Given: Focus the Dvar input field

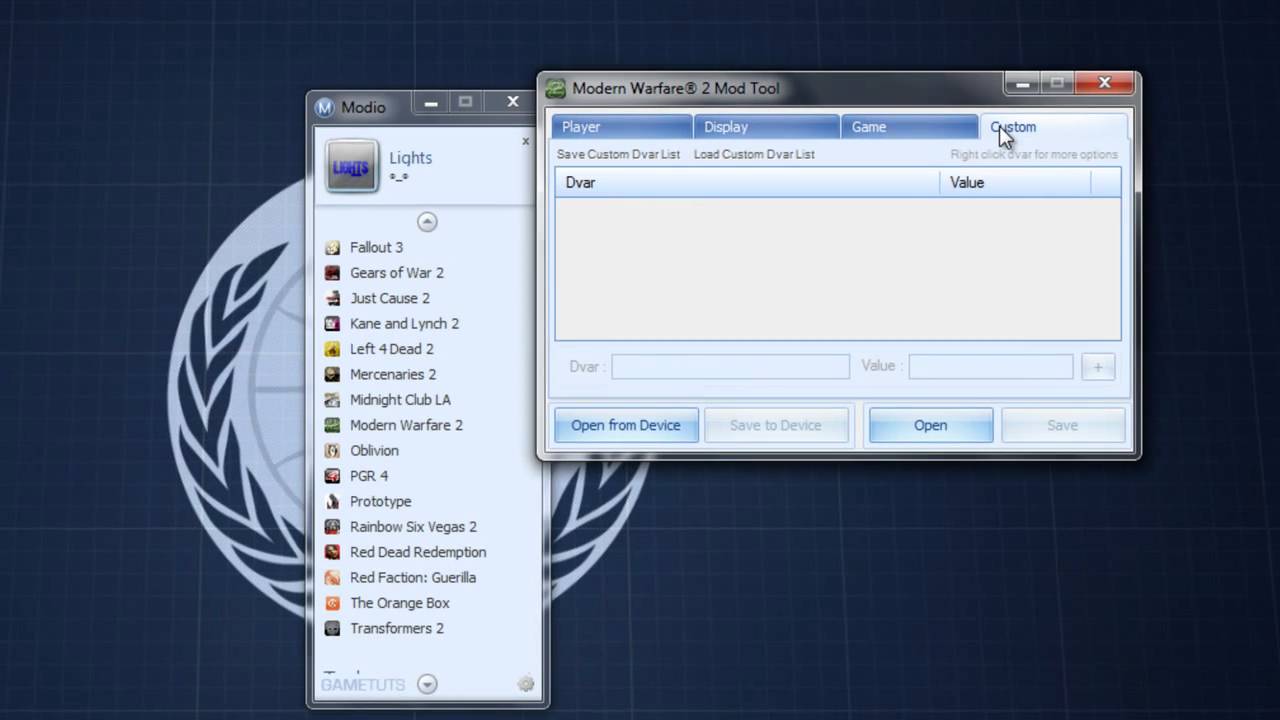Looking at the screenshot, I should 730,367.
